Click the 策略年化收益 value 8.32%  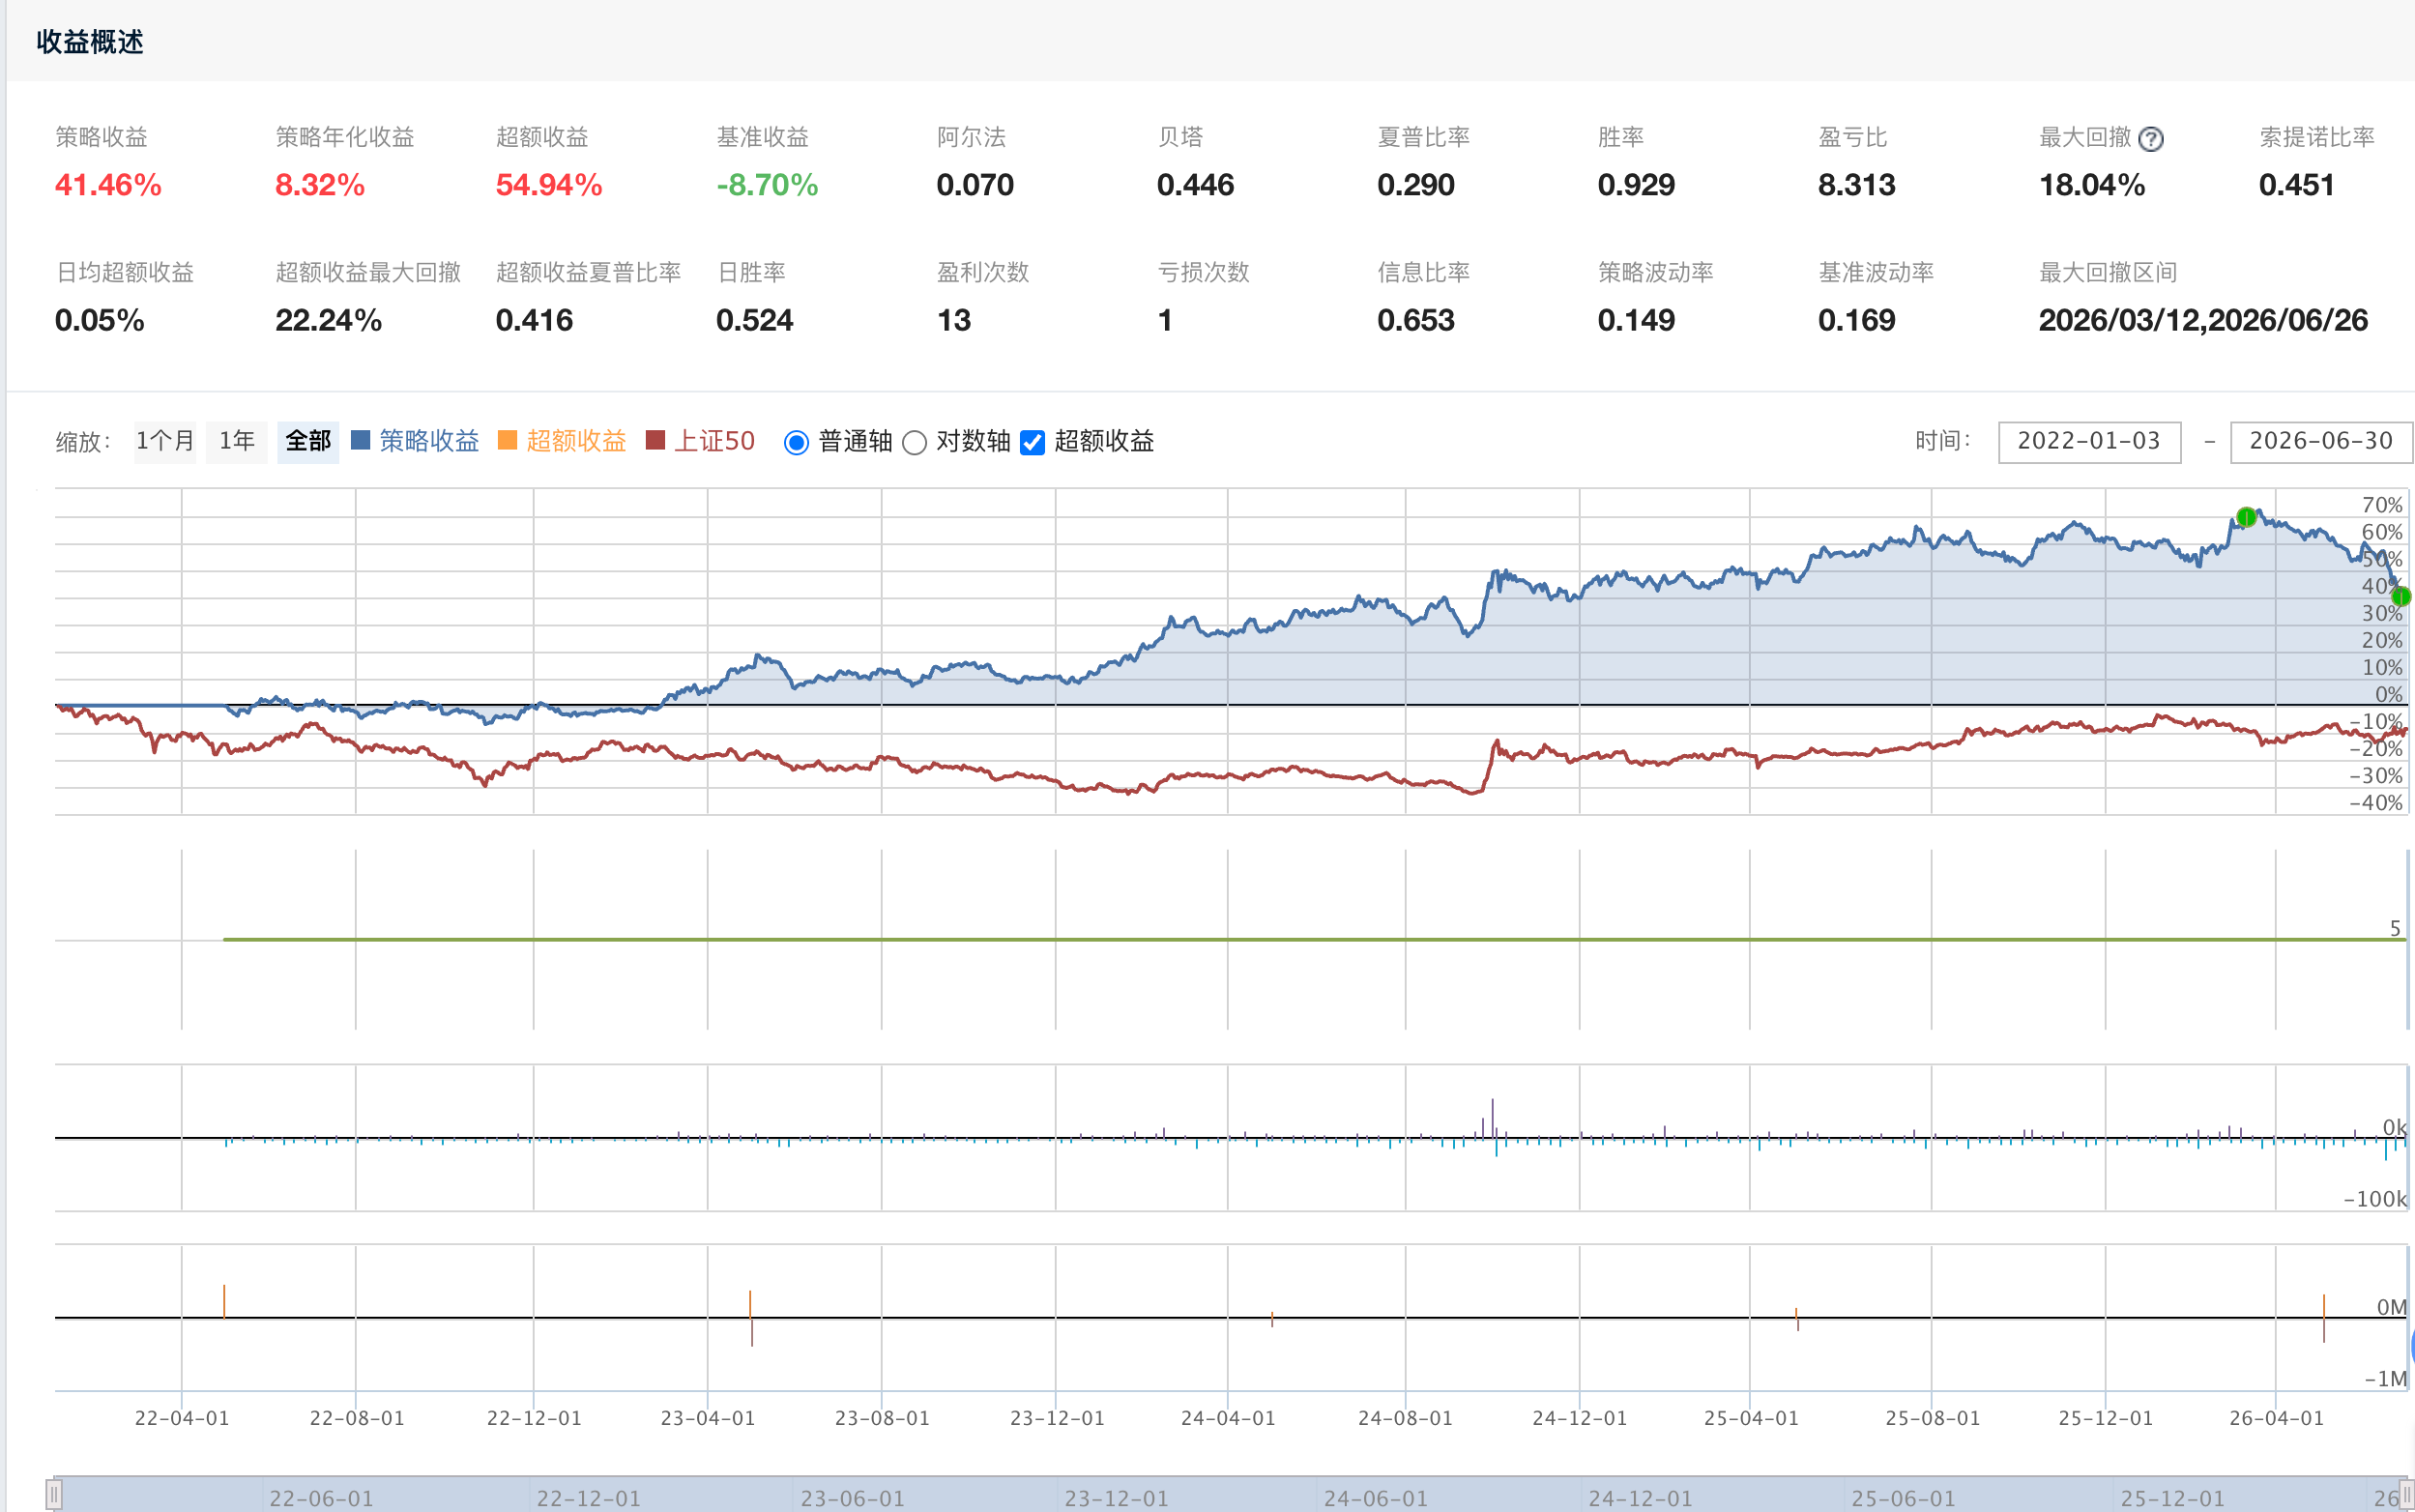pyautogui.click(x=320, y=185)
